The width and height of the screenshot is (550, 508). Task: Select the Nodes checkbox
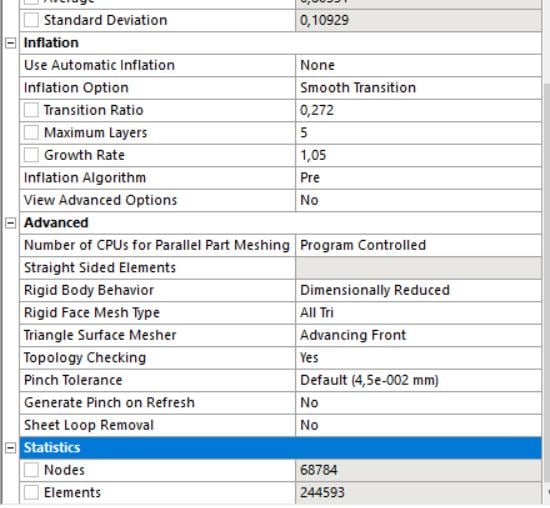[x=31, y=470]
